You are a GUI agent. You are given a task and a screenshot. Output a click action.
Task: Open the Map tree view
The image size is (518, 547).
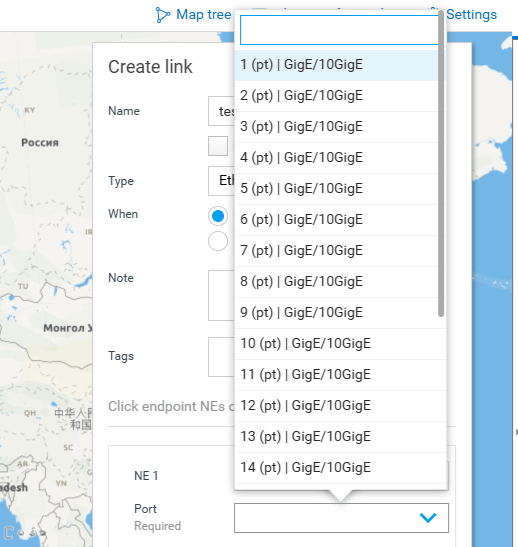point(193,15)
